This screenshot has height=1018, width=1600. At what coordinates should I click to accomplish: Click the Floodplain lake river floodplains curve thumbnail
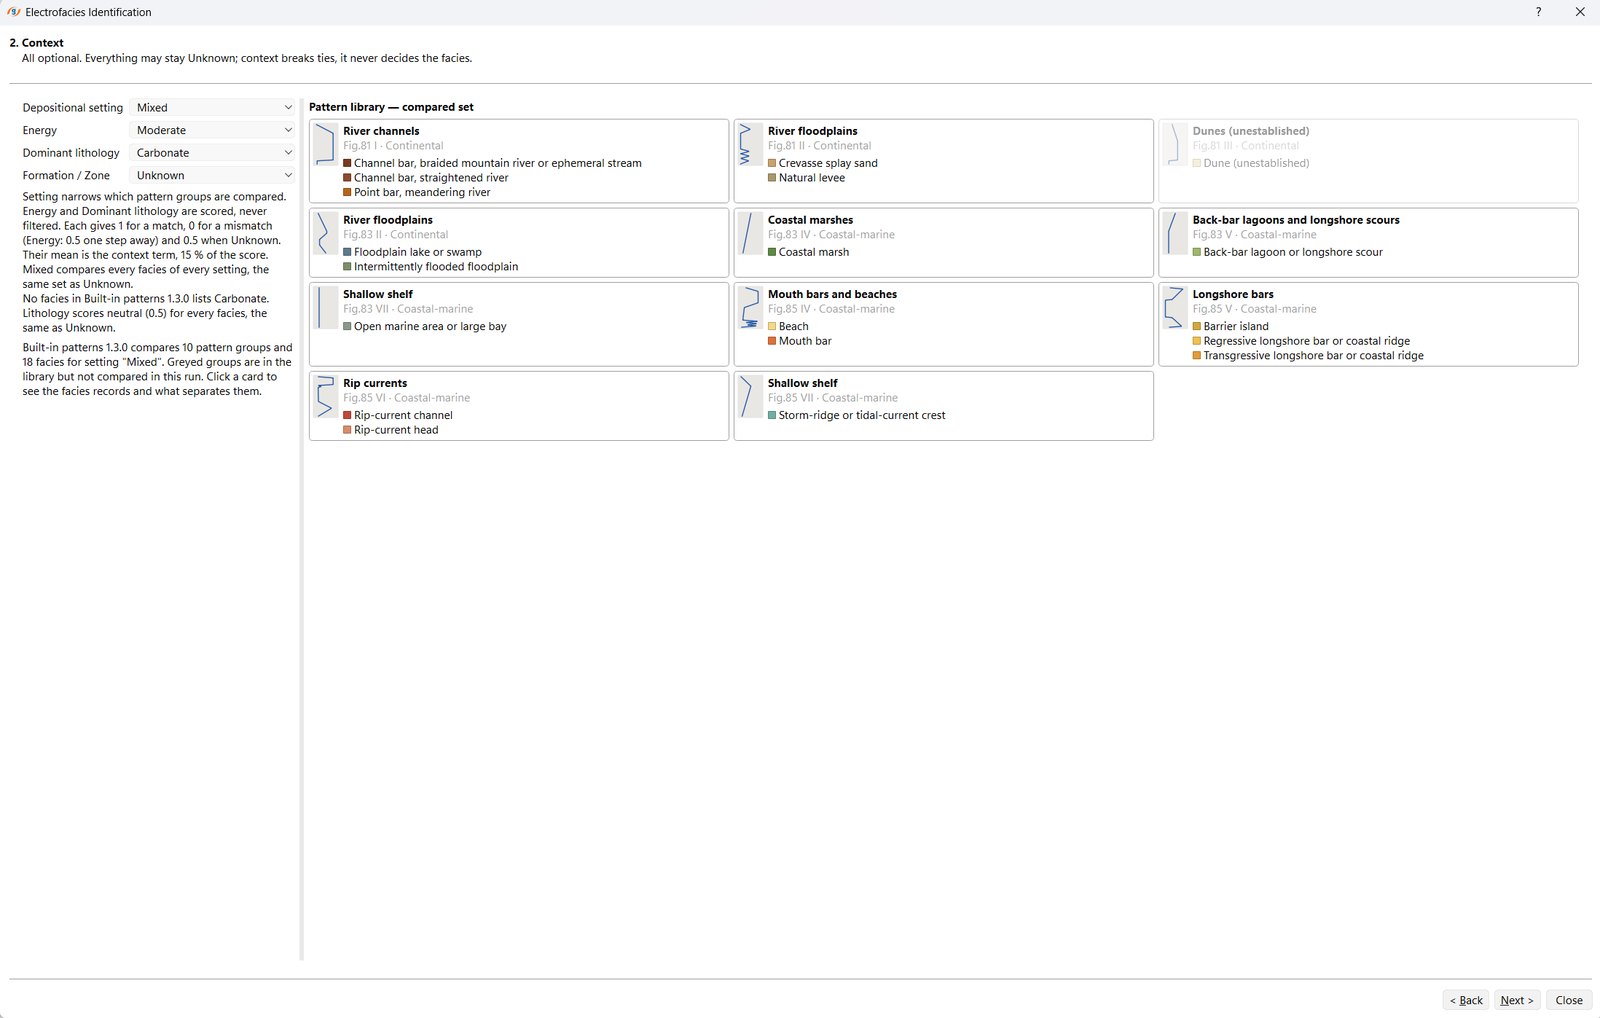coord(325,234)
